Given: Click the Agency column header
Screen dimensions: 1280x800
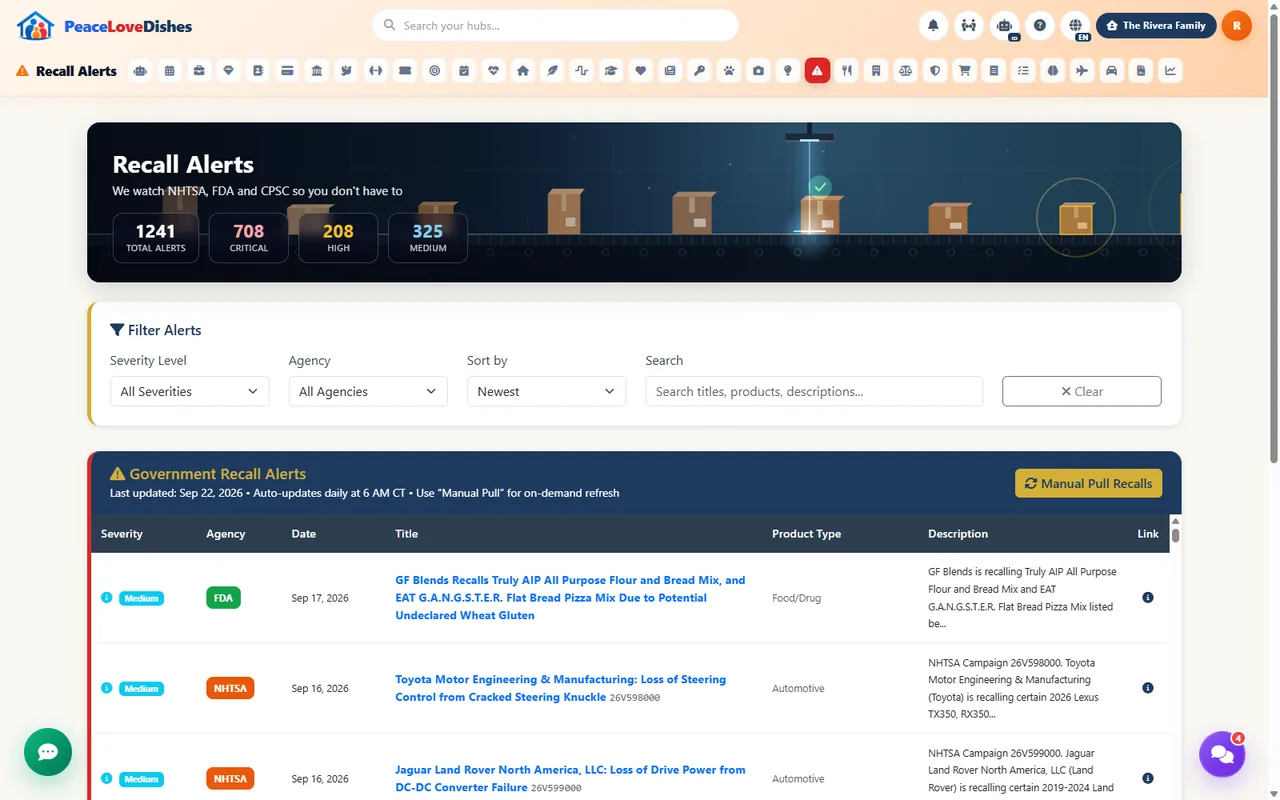Looking at the screenshot, I should point(226,534).
